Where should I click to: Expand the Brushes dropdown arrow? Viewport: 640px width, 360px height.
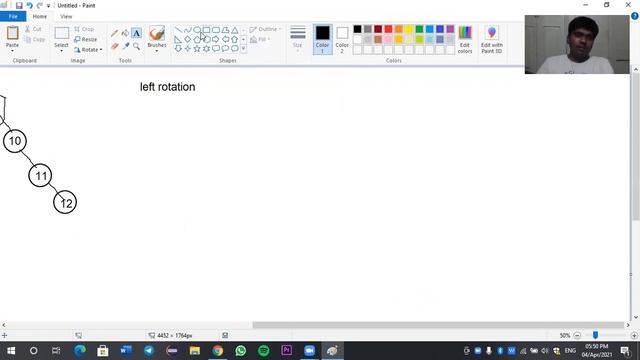[157, 51]
